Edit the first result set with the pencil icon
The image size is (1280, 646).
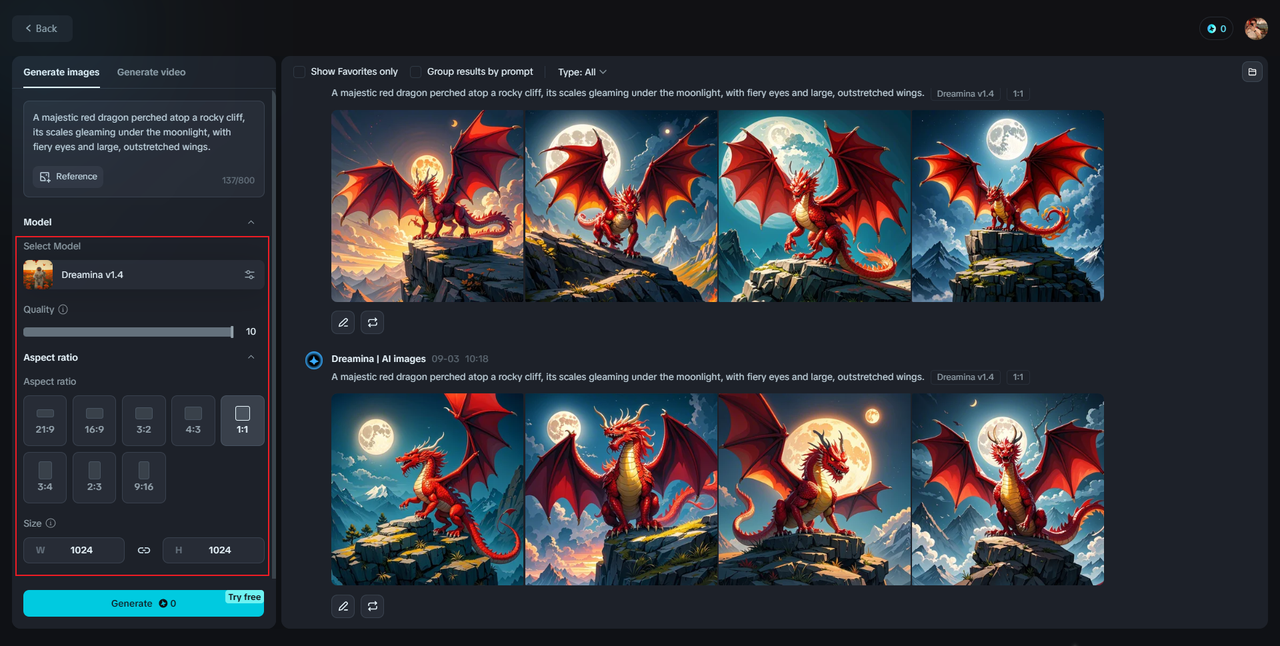click(343, 322)
